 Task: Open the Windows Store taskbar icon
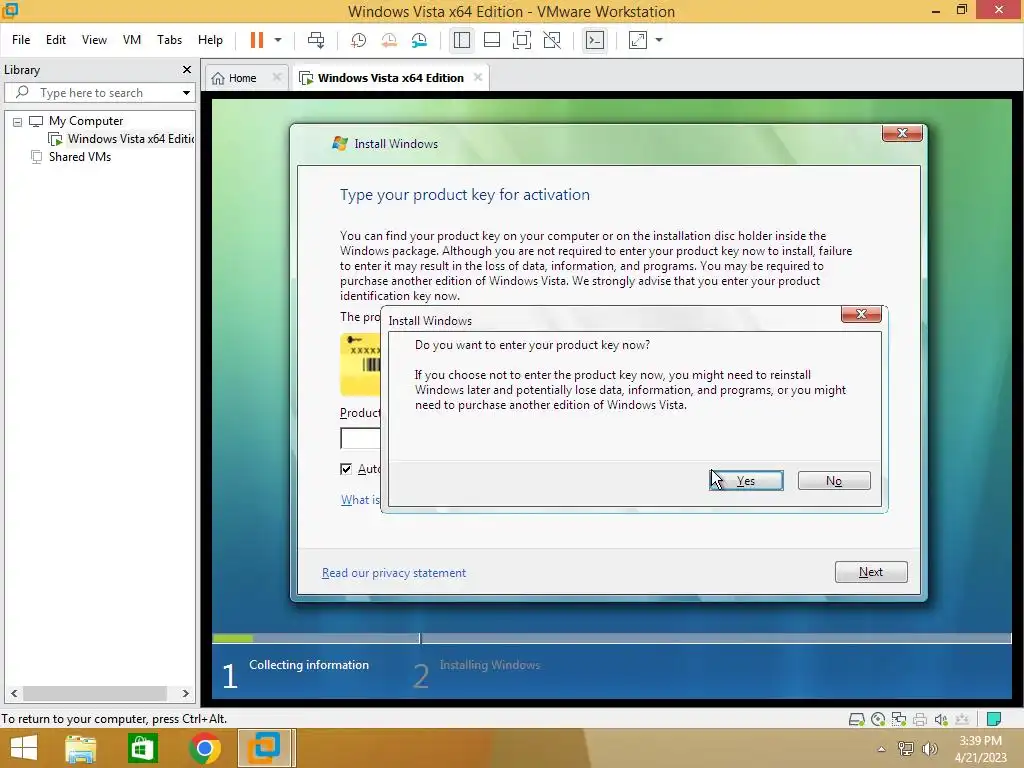(x=142, y=748)
